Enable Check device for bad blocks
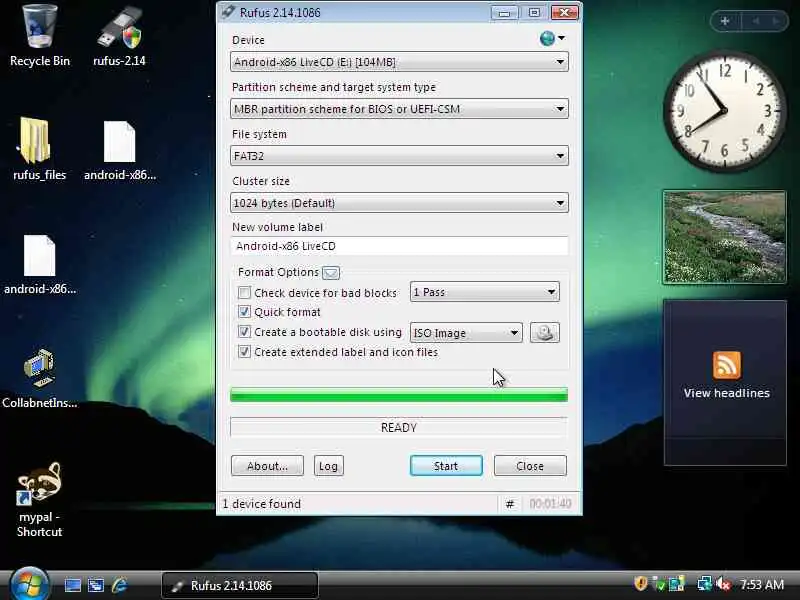Screen dimensions: 800x600 (x=244, y=293)
